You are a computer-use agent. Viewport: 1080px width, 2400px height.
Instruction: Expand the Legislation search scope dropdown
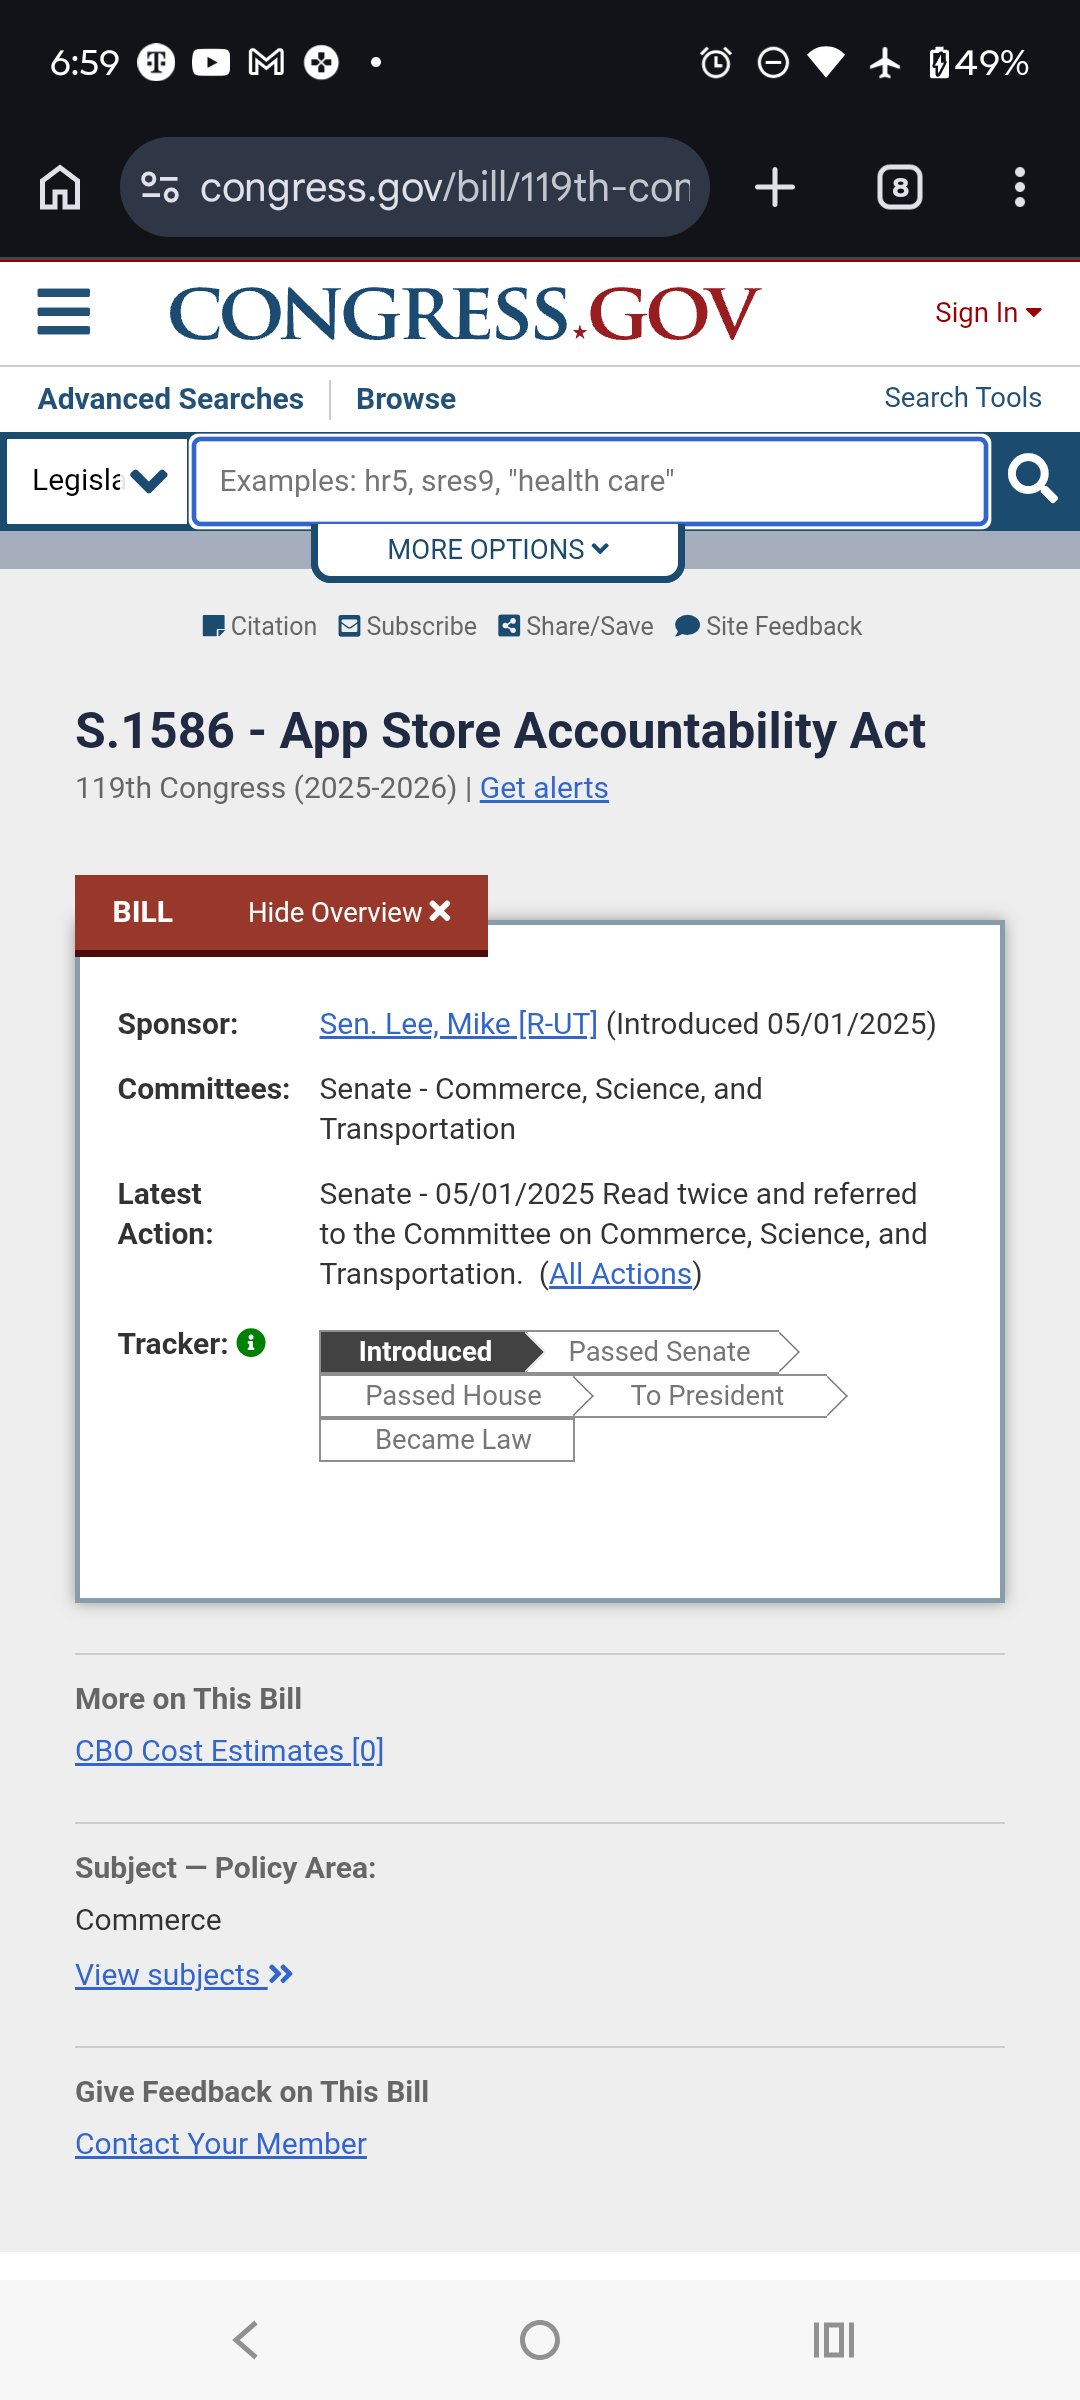point(98,481)
